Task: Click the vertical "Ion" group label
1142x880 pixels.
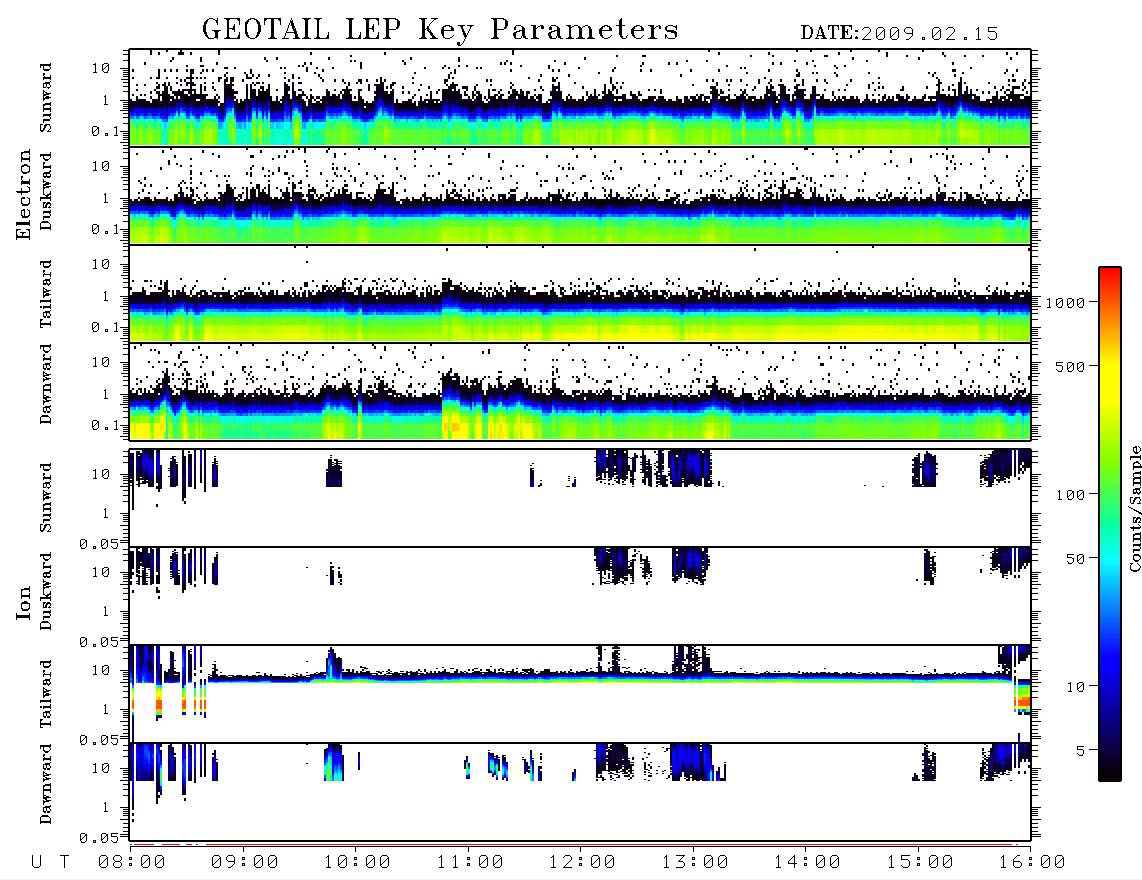Action: (23, 603)
